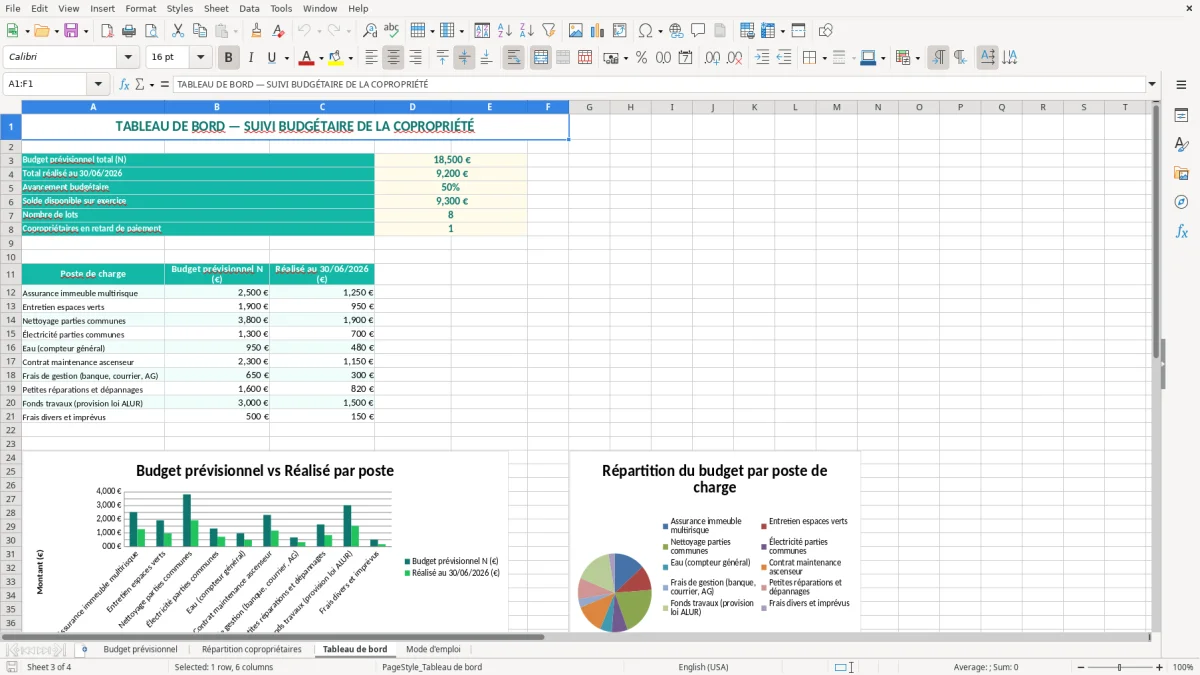Click the Sort Descending icon
Viewport: 1200px width, 675px height.
[x=526, y=31]
